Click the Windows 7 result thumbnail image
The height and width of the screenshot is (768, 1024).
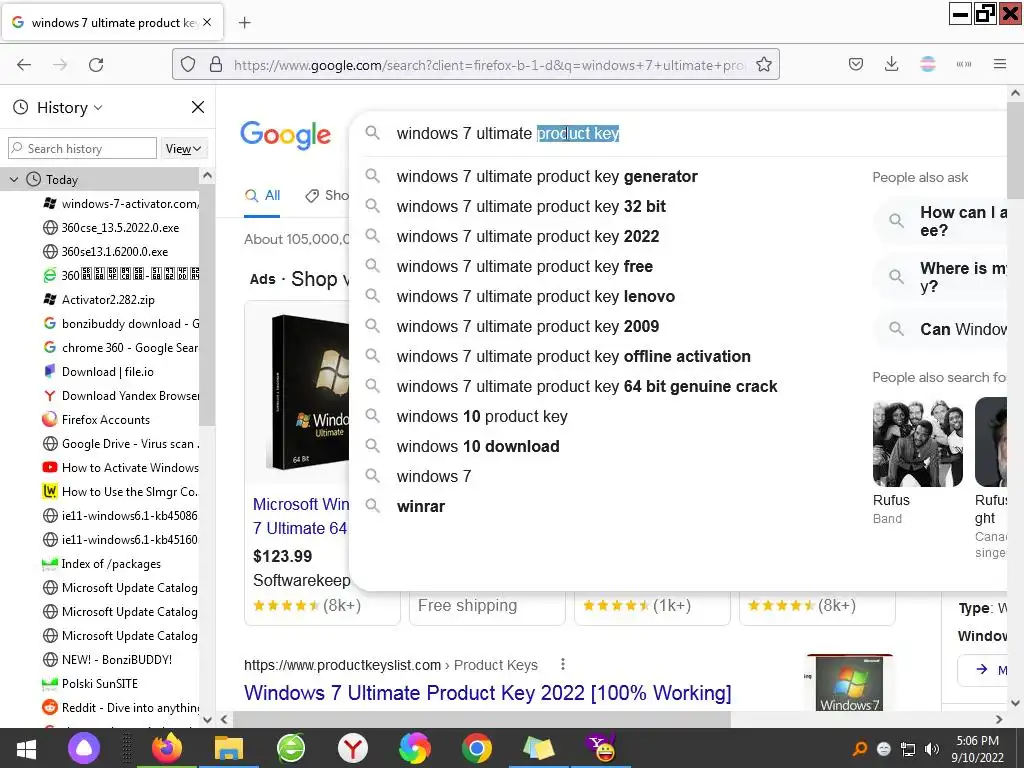pyautogui.click(x=849, y=682)
